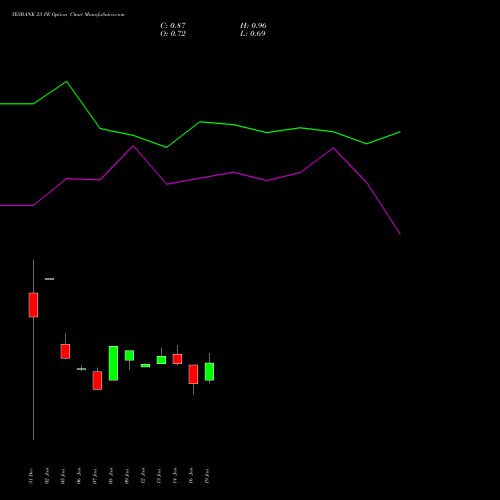Click the open value 'O: 0.72'
The height and width of the screenshot is (500, 500).
click(x=173, y=34)
